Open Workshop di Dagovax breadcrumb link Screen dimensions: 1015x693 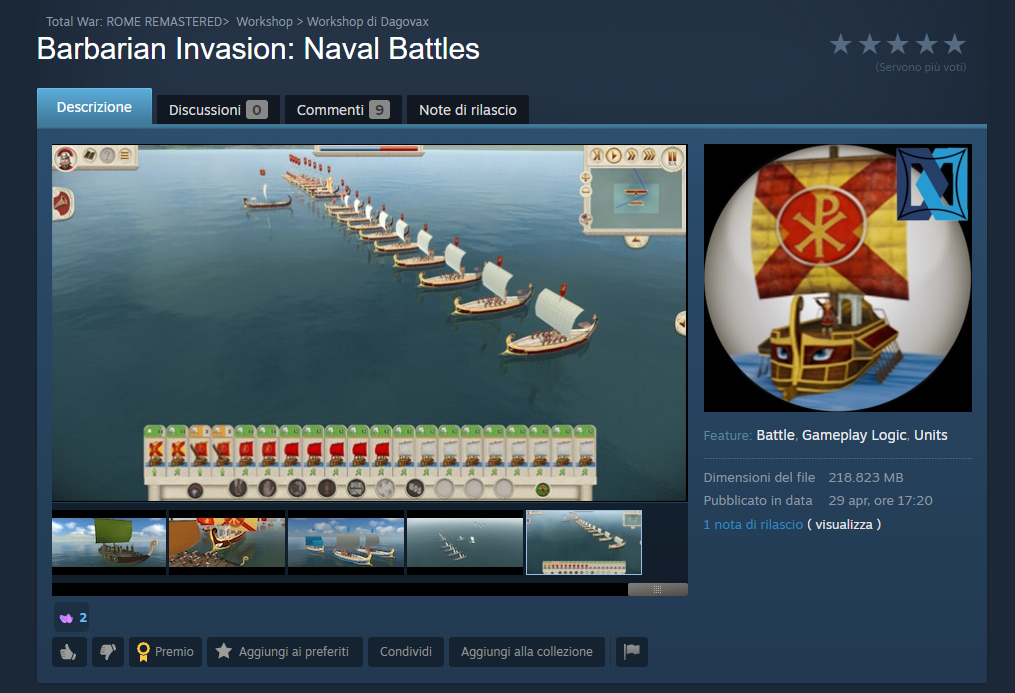pyautogui.click(x=368, y=21)
